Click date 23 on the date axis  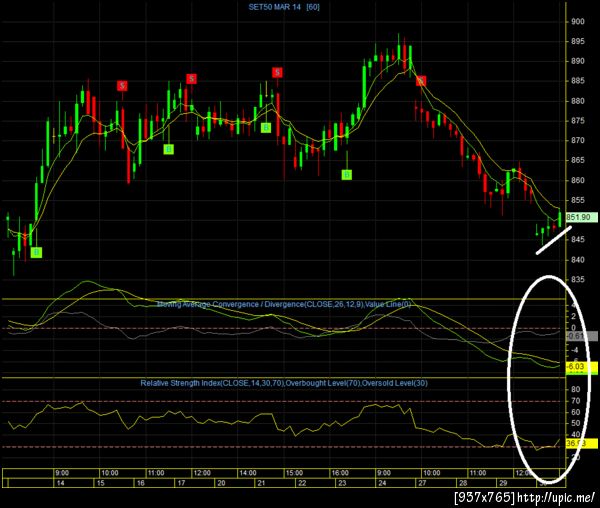click(x=342, y=483)
